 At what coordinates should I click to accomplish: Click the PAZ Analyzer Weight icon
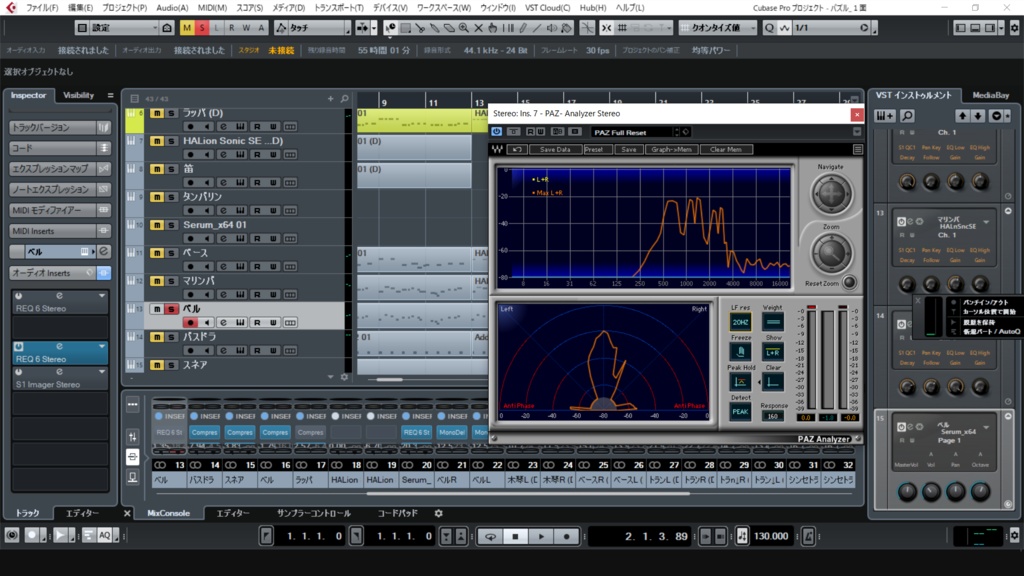click(x=773, y=322)
